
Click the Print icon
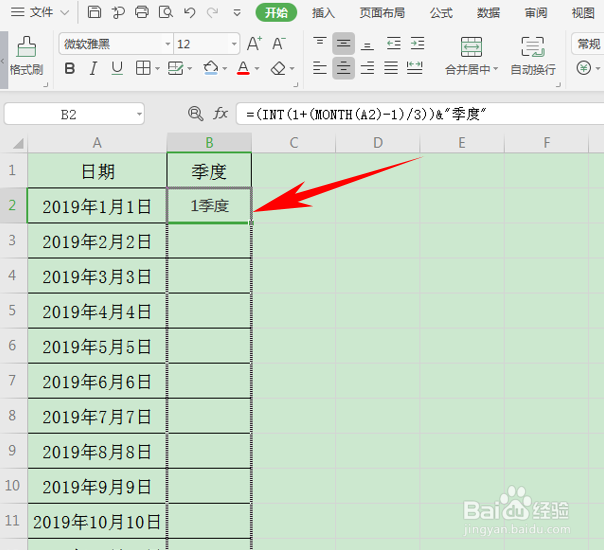coord(142,12)
